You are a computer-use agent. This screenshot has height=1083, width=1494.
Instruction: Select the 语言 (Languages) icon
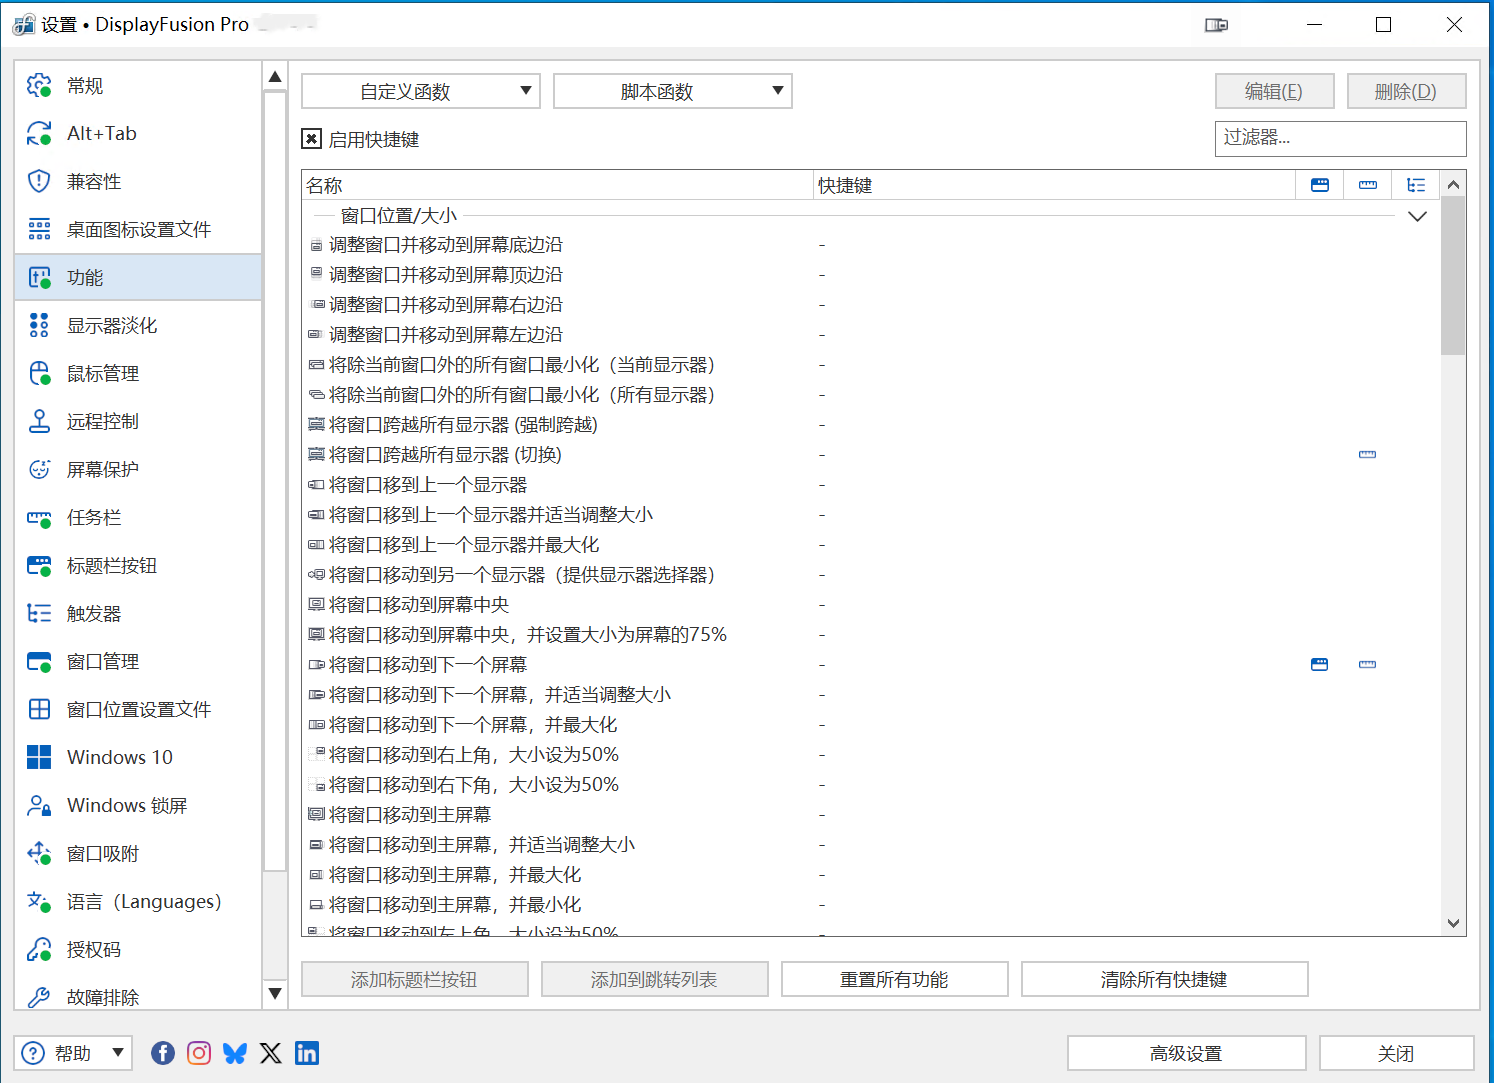tap(39, 902)
